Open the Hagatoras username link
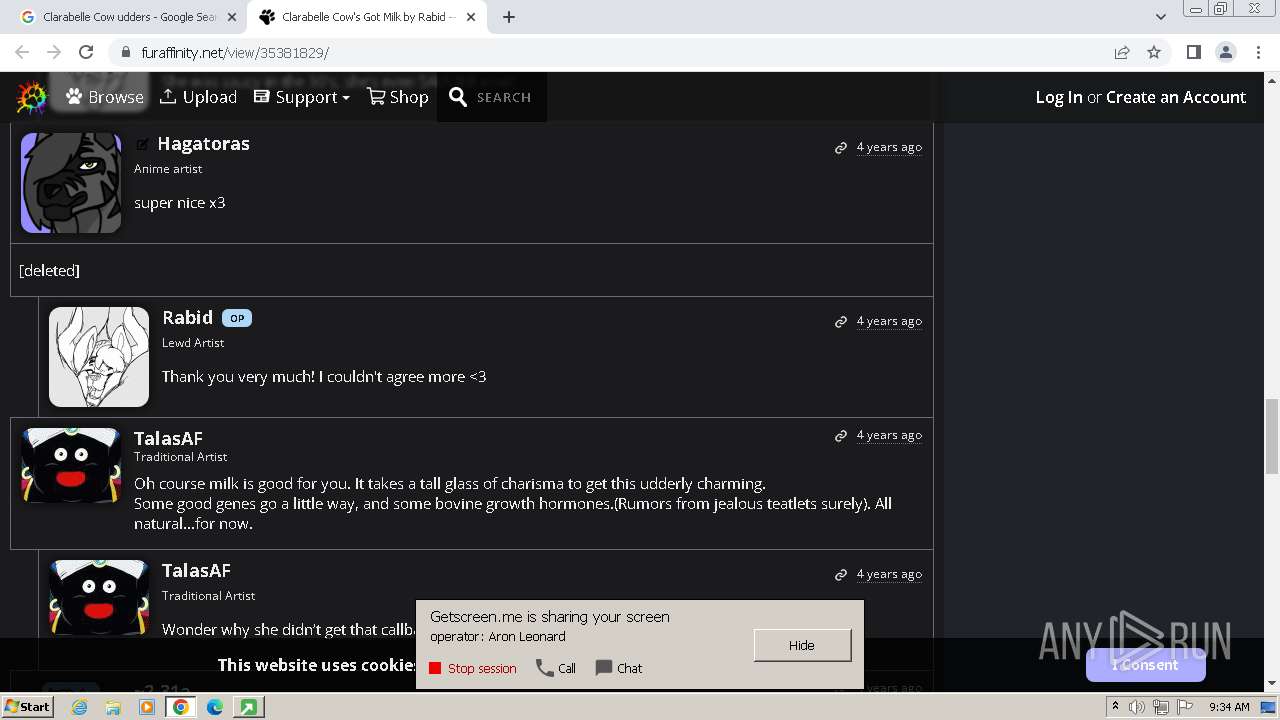The image size is (1280, 720). coord(203,144)
